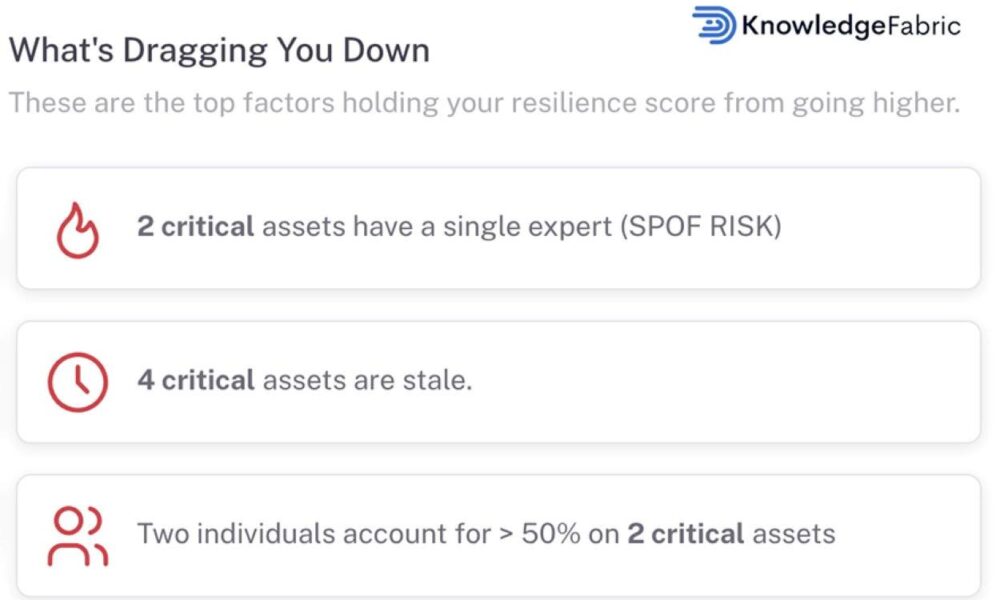Image resolution: width=1000 pixels, height=600 pixels.
Task: Open the two individuals account card
Action: (499, 536)
